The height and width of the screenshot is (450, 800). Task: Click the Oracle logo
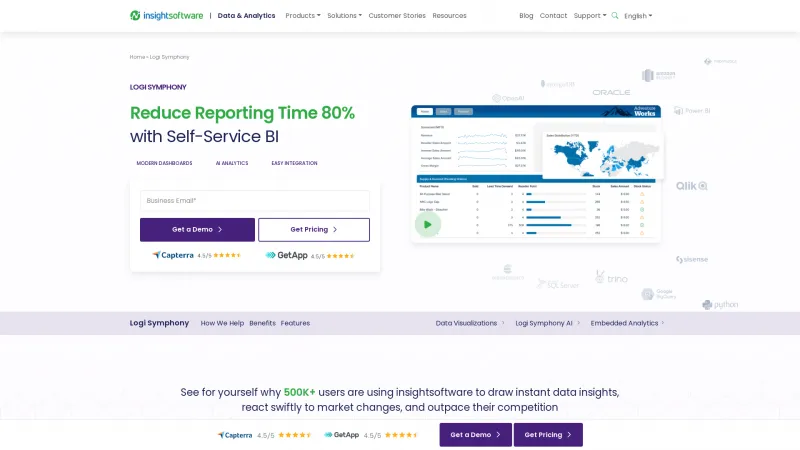click(611, 92)
